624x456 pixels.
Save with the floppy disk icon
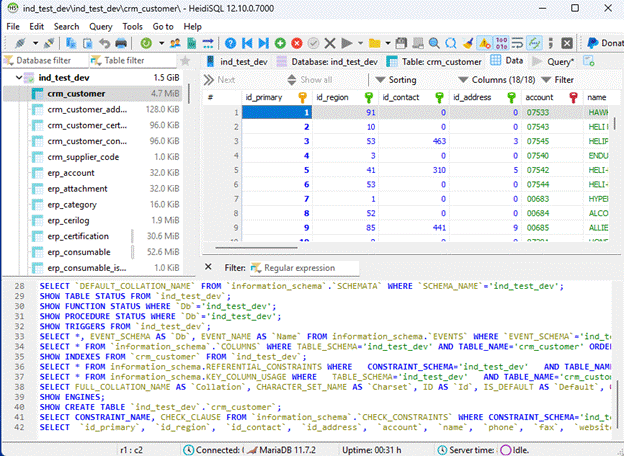[401, 43]
